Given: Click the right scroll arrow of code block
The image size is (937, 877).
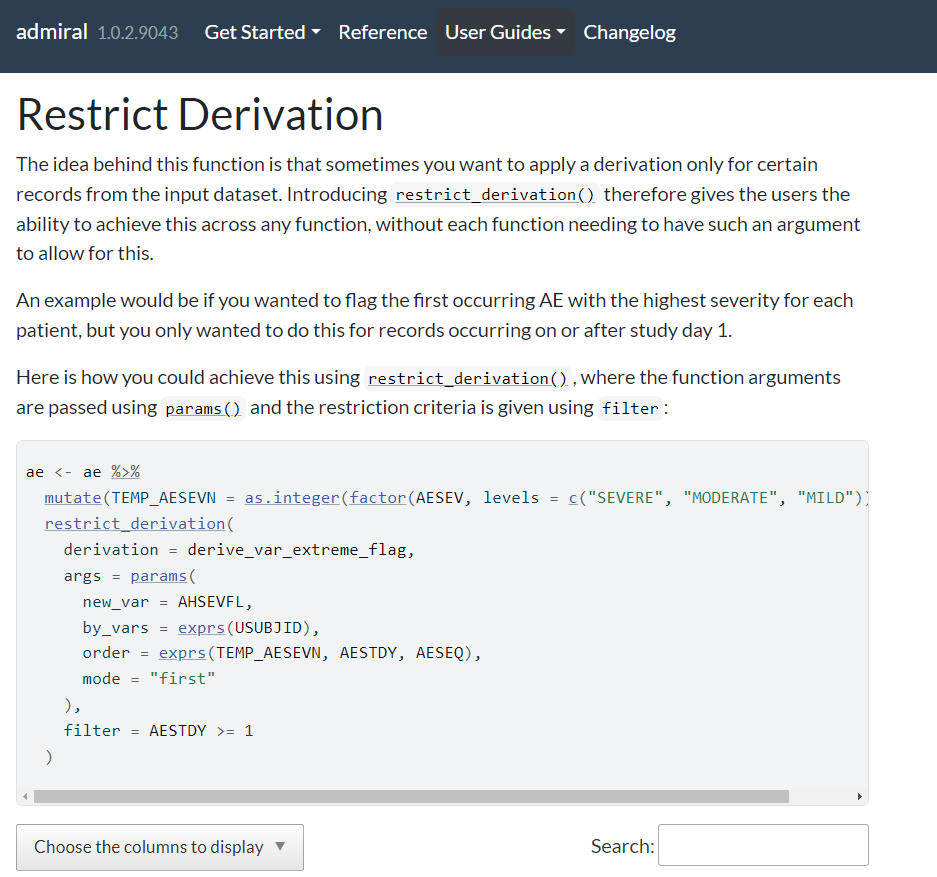Looking at the screenshot, I should coord(859,797).
